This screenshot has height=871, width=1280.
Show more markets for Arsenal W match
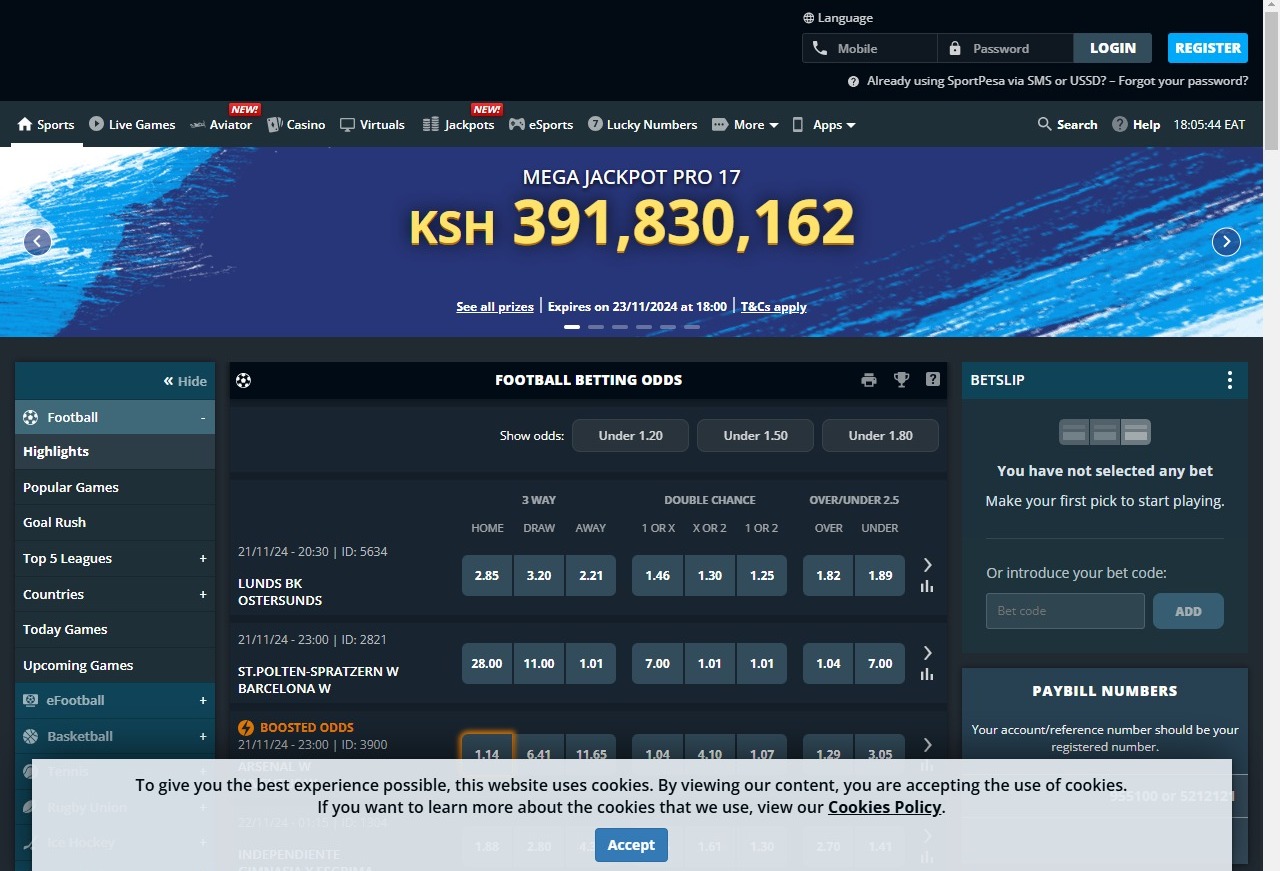click(927, 745)
